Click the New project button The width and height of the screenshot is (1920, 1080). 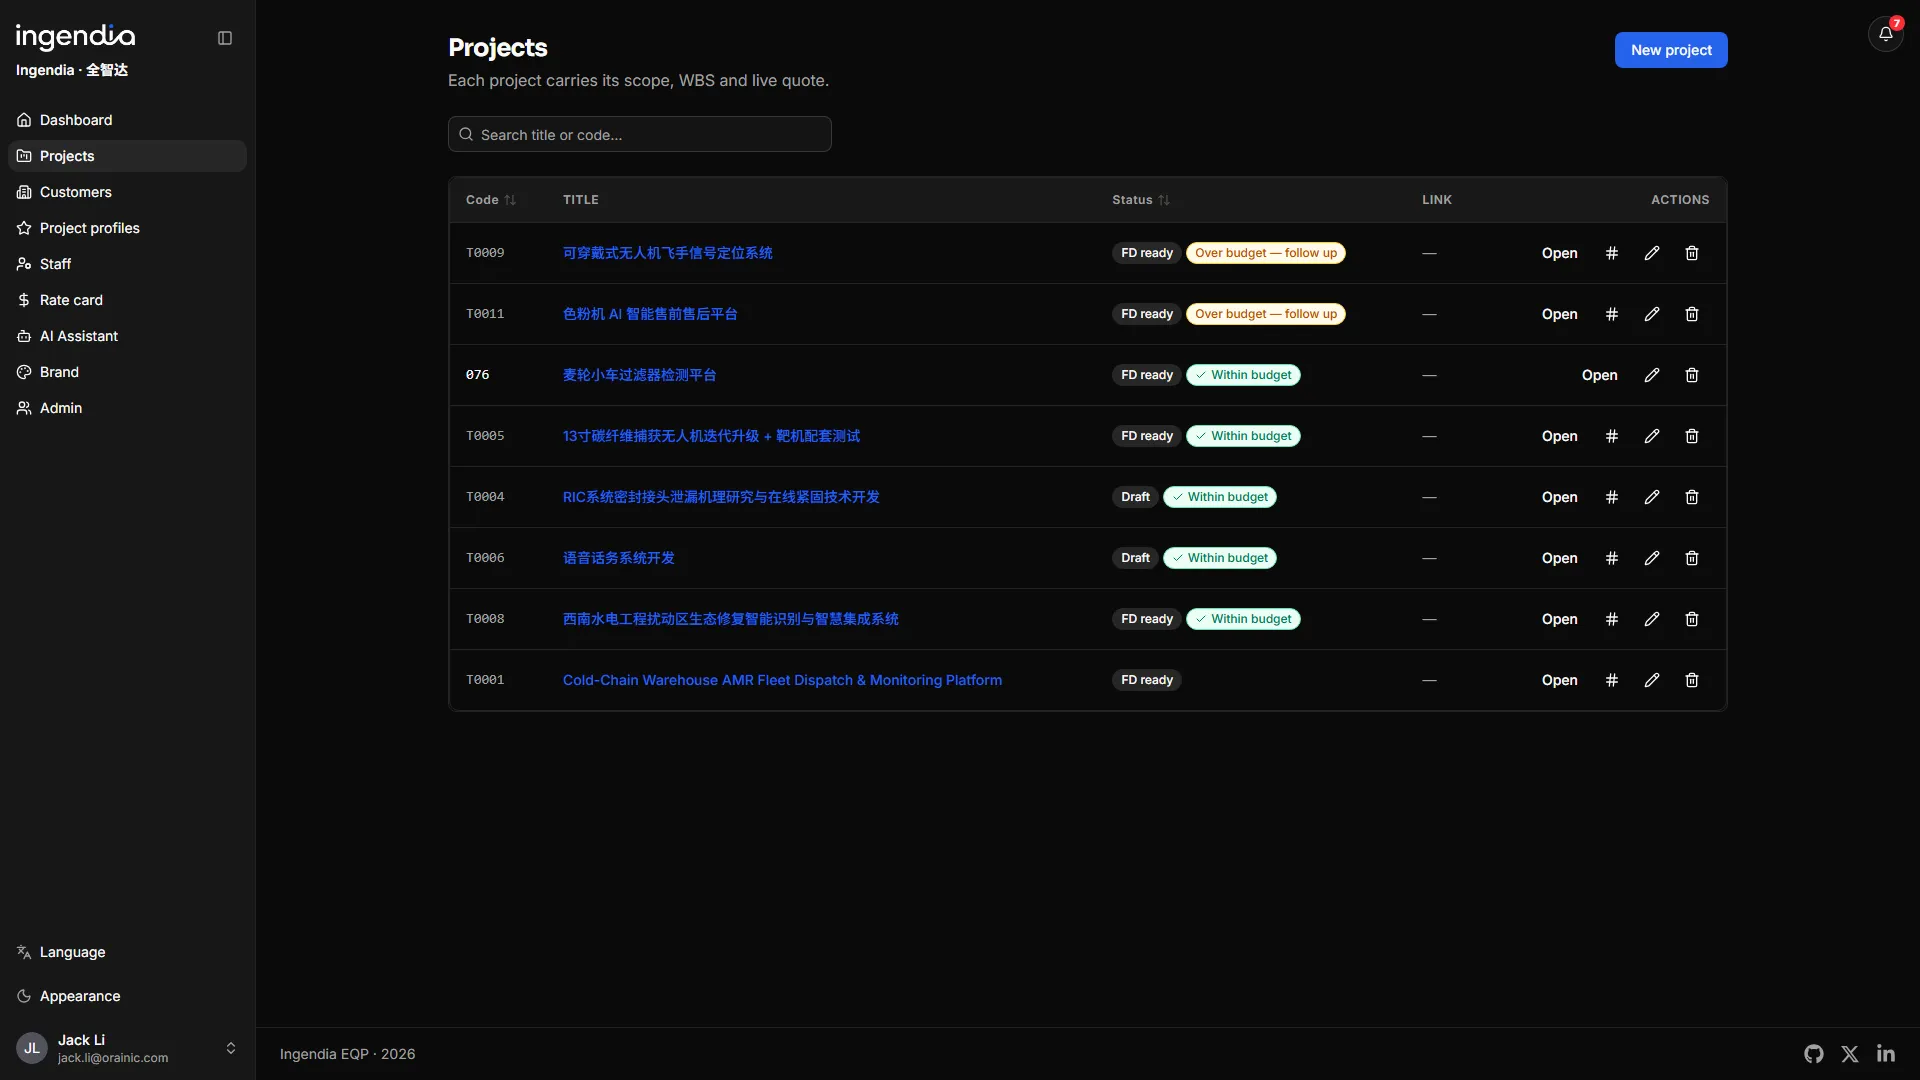[1670, 50]
